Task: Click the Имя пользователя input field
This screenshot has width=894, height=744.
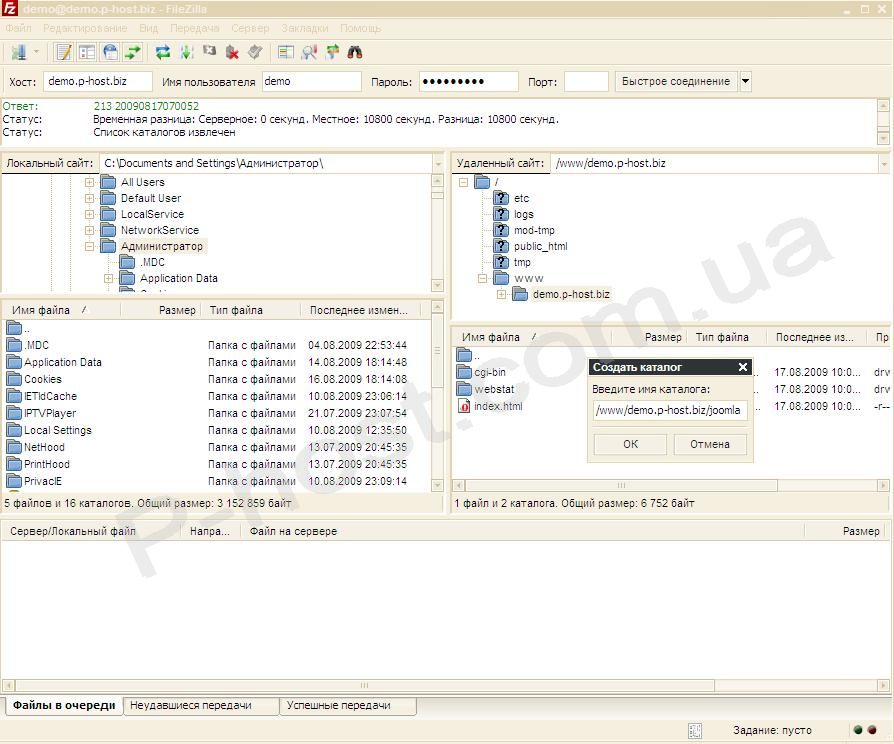Action: pos(311,82)
